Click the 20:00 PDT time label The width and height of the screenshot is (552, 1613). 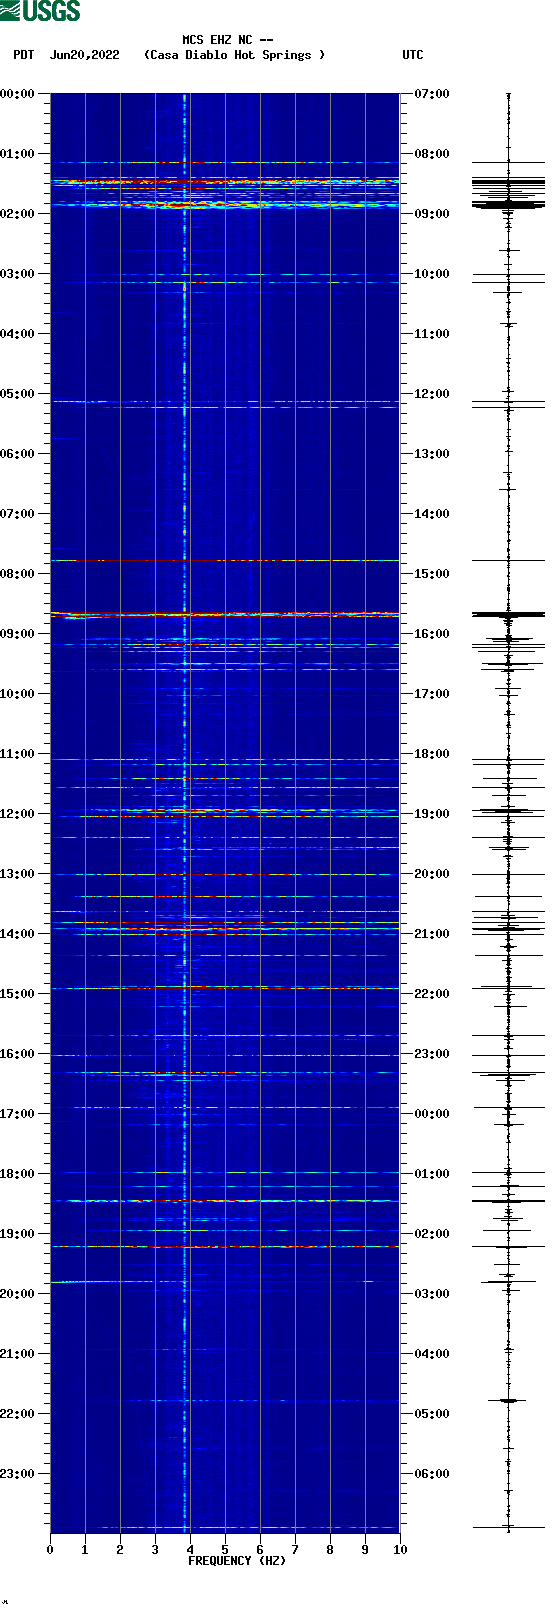(18, 1294)
